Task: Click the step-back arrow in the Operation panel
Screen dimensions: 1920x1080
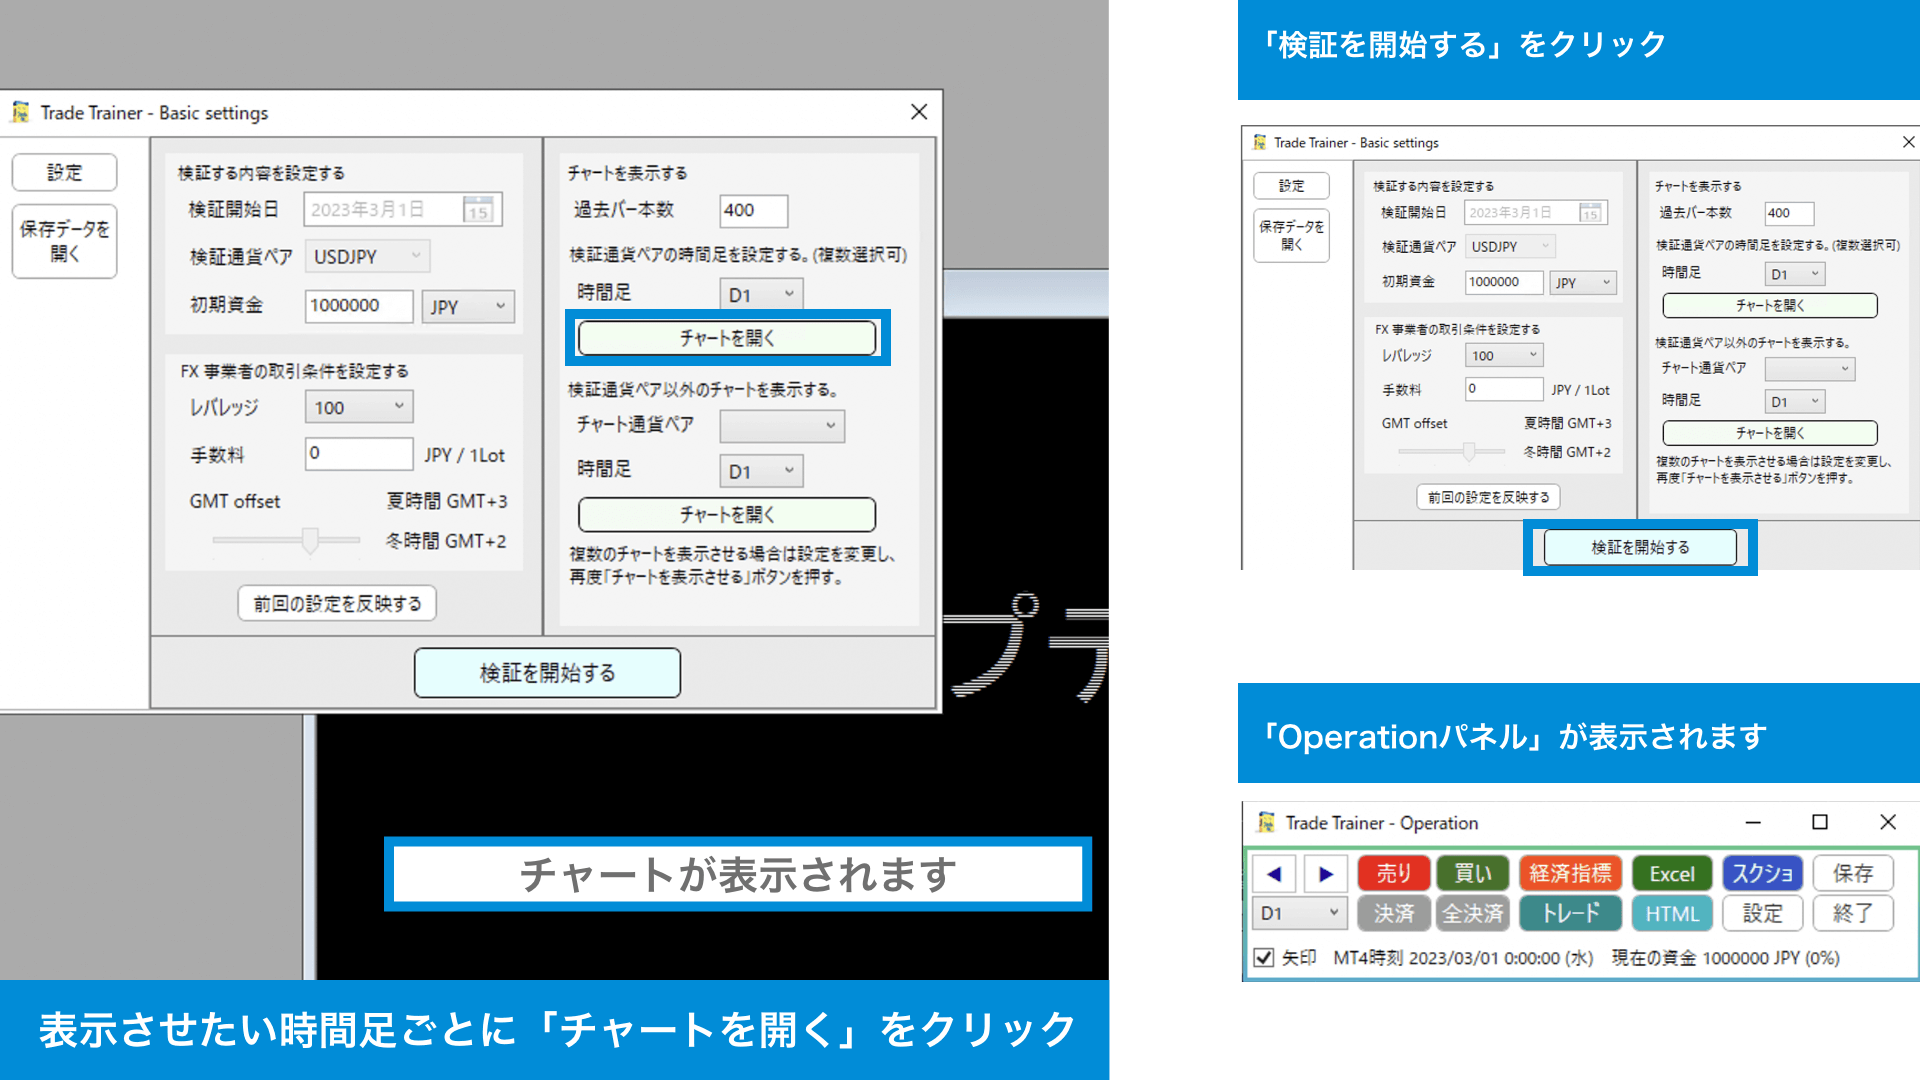Action: 1274,874
